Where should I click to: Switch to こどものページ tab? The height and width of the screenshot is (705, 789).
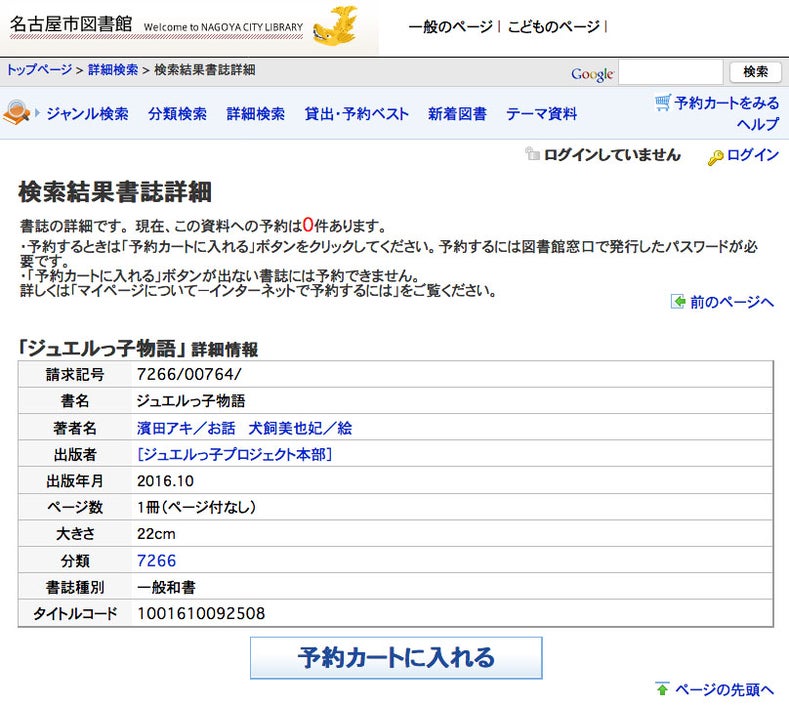(x=554, y=26)
